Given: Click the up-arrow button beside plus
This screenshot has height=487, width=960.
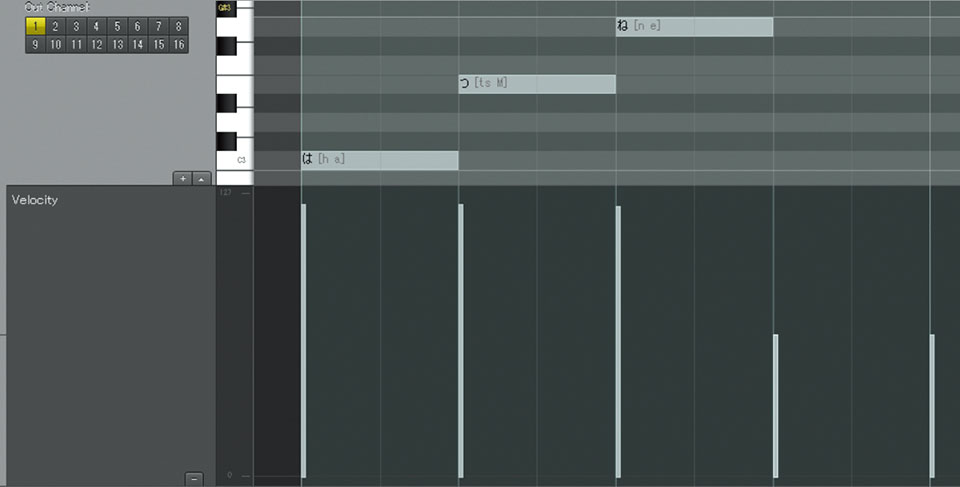Looking at the screenshot, I should tap(201, 178).
